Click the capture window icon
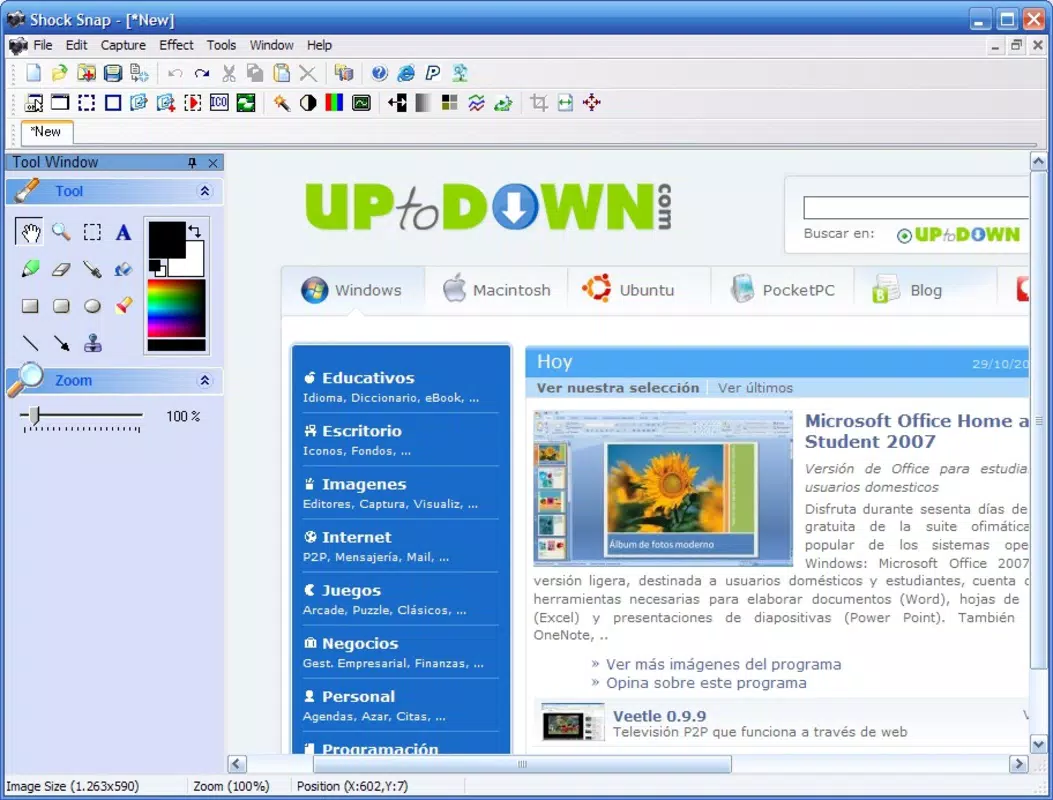This screenshot has width=1053, height=800. click(x=60, y=103)
